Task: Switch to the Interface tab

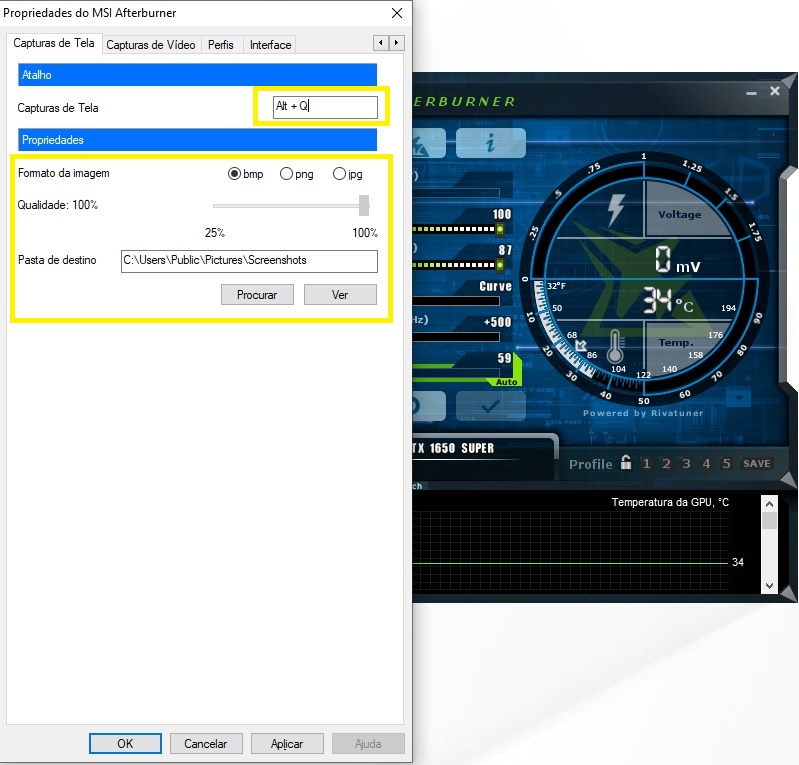Action: [271, 45]
